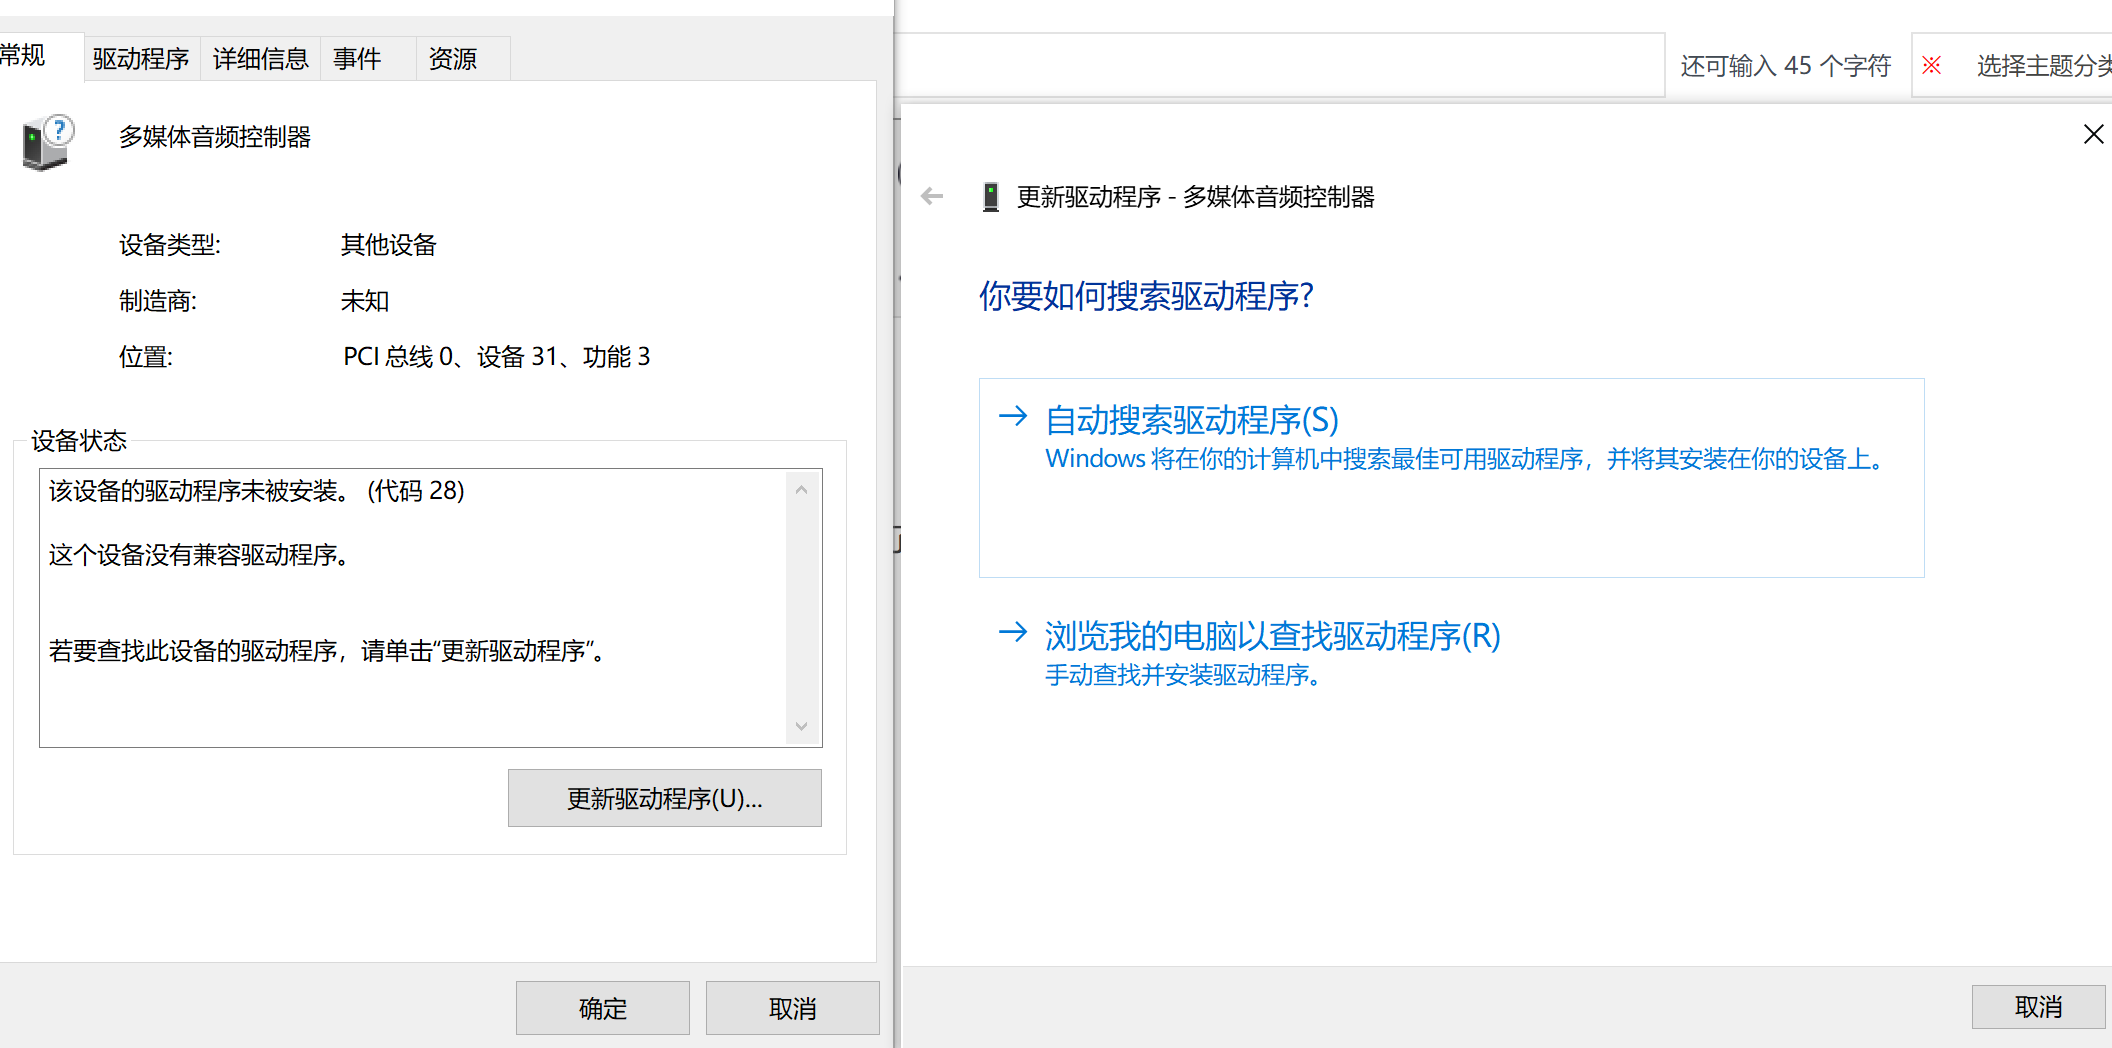The height and width of the screenshot is (1048, 2112).
Task: Click the unknown device question mark icon
Action: click(47, 141)
